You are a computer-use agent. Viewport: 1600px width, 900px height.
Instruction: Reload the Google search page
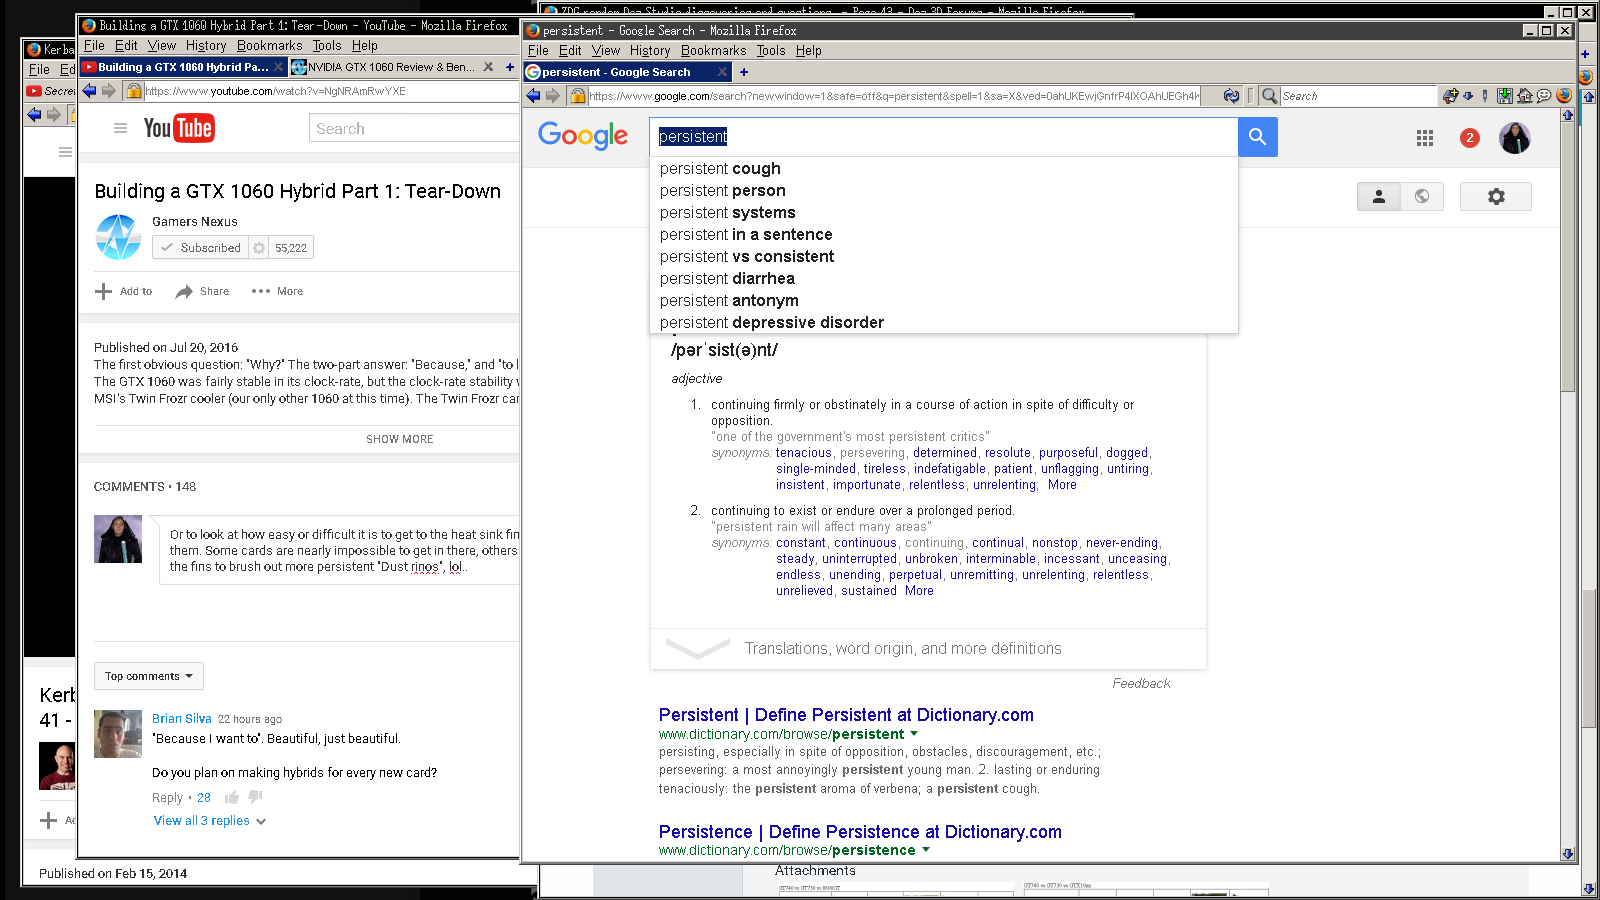point(1231,96)
